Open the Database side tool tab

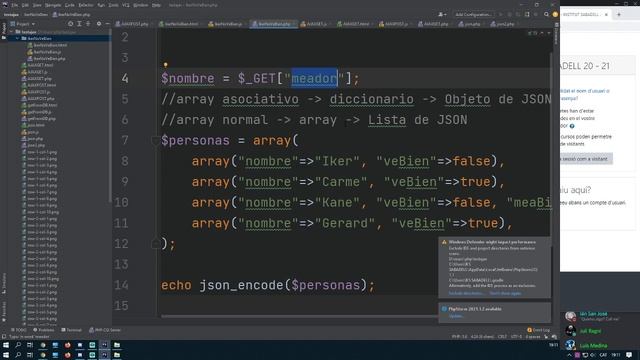(556, 35)
